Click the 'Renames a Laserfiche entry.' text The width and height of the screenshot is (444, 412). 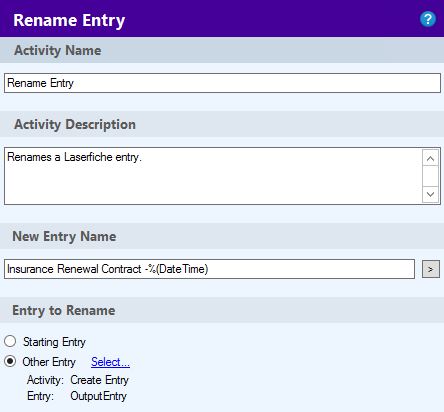point(74,157)
